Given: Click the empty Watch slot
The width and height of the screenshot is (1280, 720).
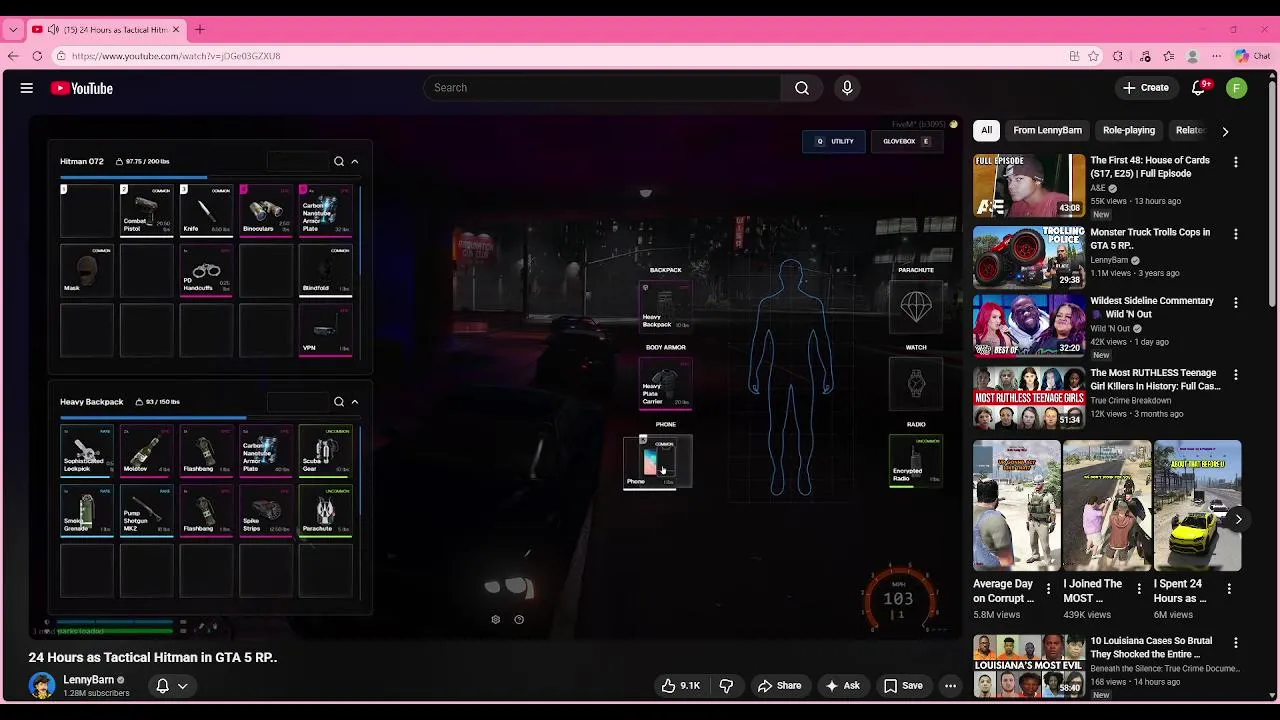Looking at the screenshot, I should tap(916, 383).
